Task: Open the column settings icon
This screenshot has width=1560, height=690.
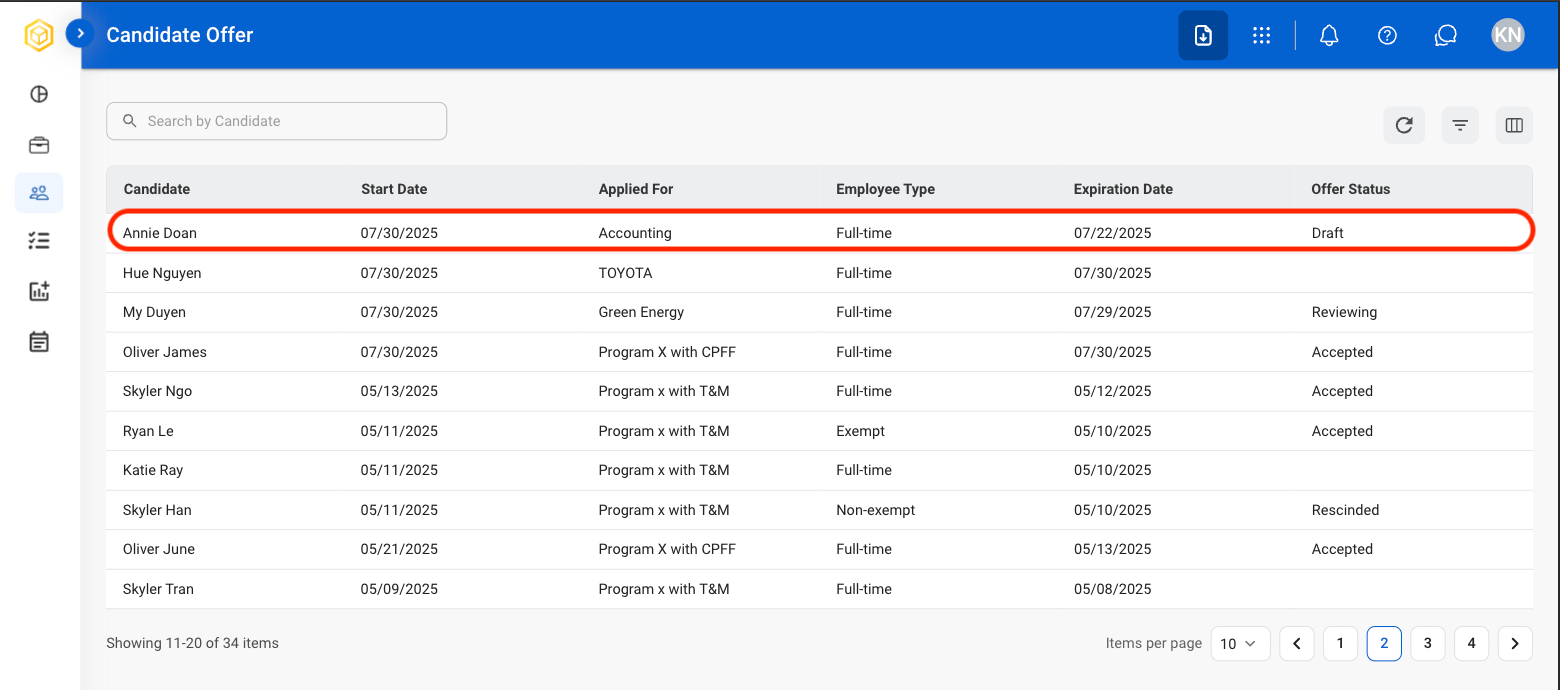Action: click(x=1514, y=125)
